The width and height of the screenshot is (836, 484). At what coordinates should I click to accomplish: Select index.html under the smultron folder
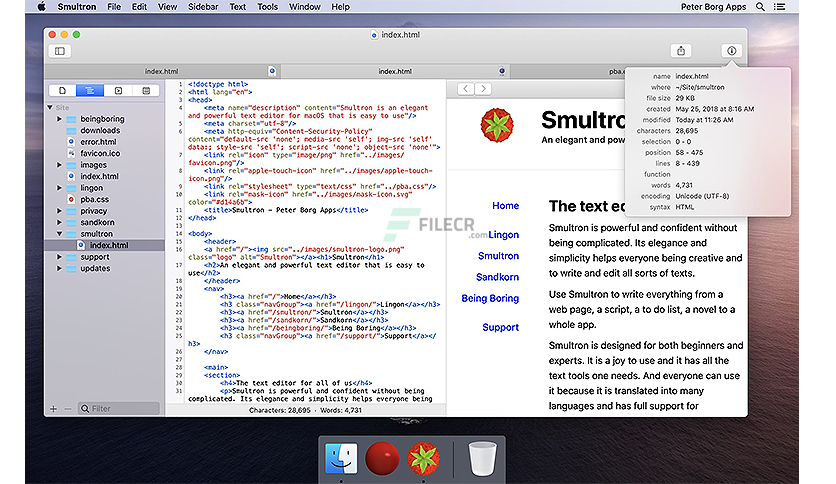point(109,245)
